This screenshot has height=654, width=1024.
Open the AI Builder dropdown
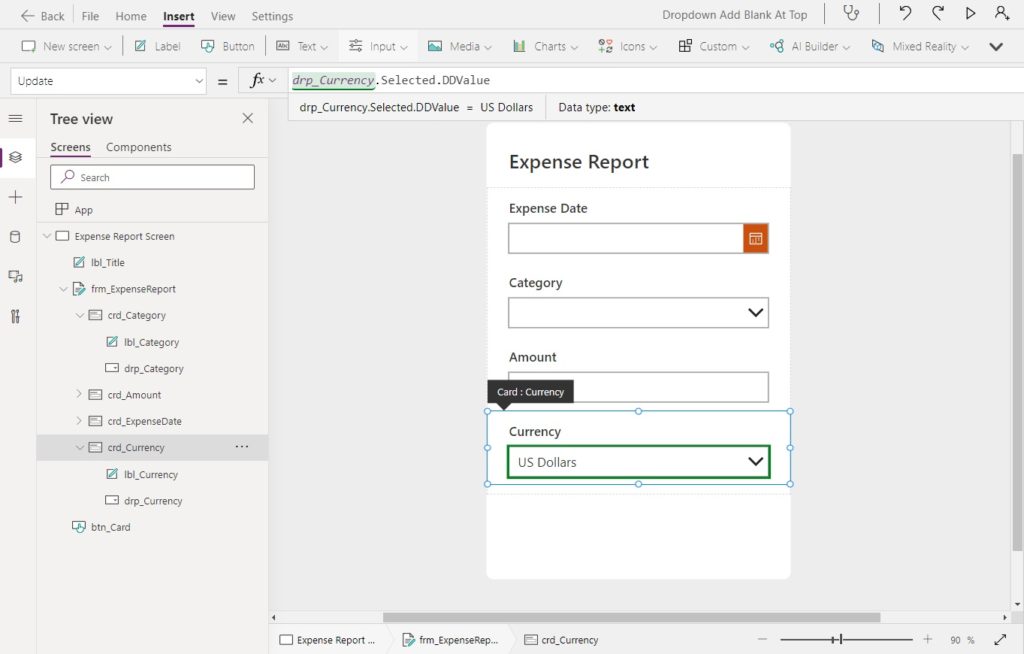(x=810, y=46)
